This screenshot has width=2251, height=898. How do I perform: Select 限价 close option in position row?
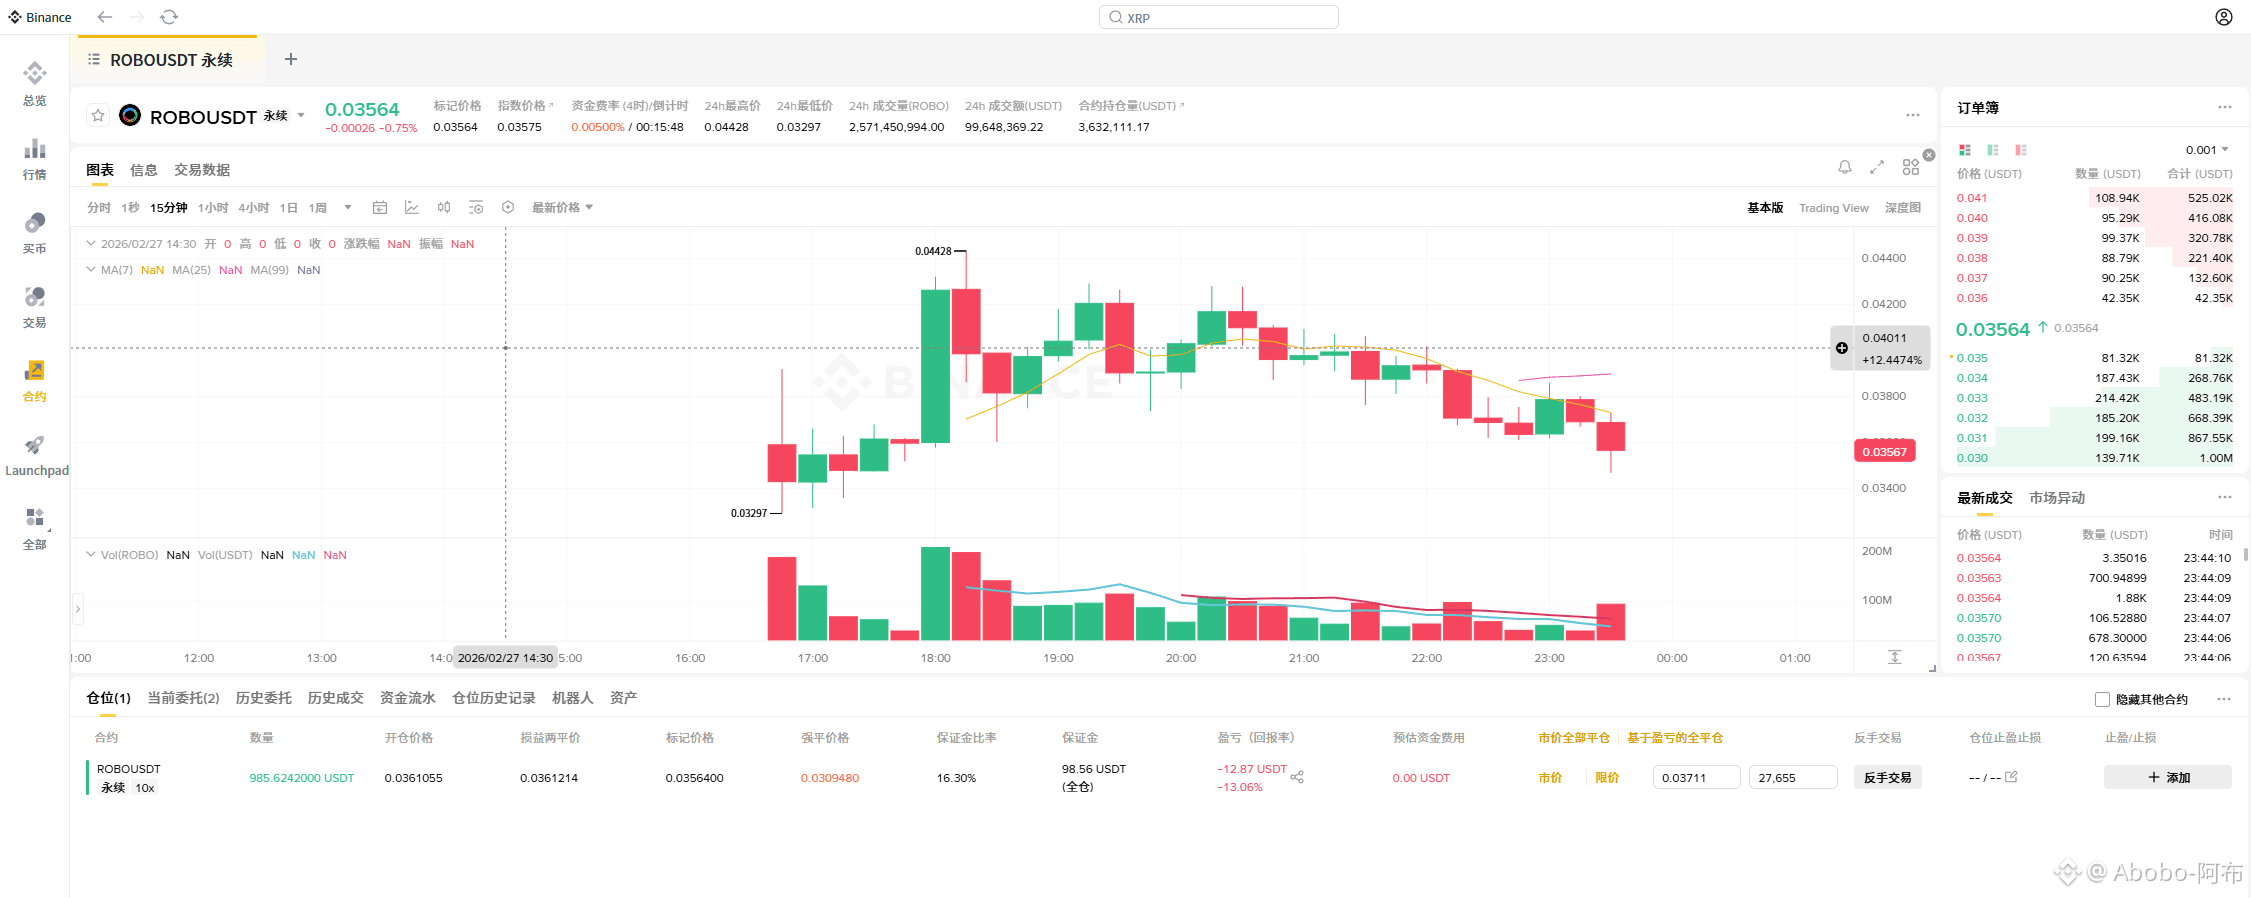pyautogui.click(x=1607, y=777)
